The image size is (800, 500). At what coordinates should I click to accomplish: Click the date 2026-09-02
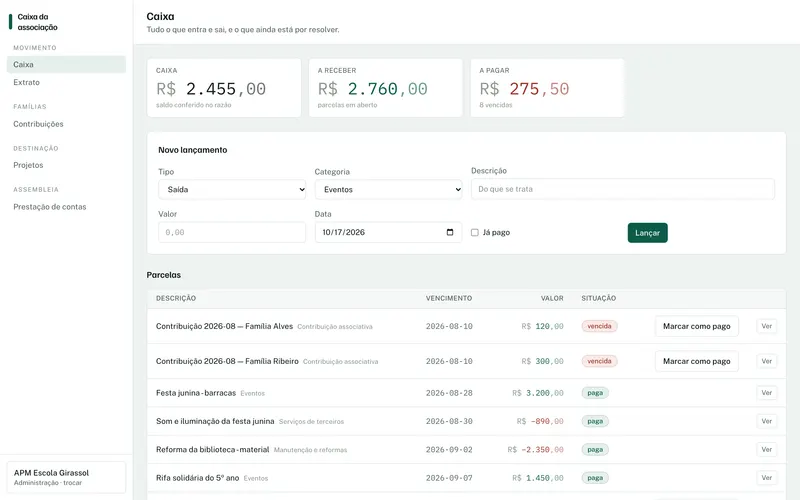click(x=449, y=450)
